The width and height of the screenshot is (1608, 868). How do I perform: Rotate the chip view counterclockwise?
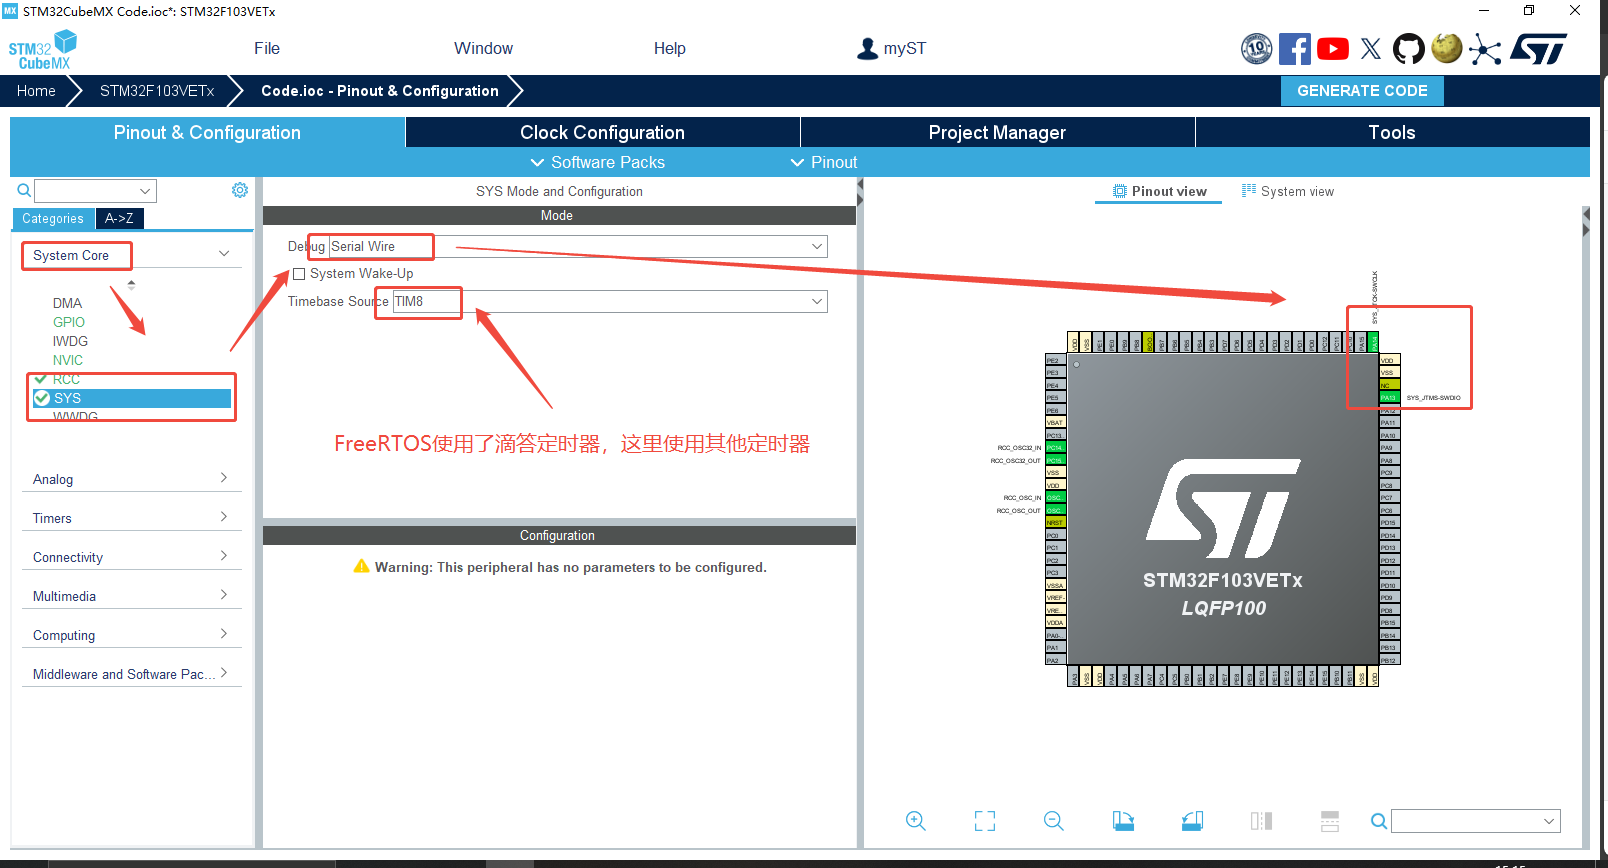click(1192, 821)
